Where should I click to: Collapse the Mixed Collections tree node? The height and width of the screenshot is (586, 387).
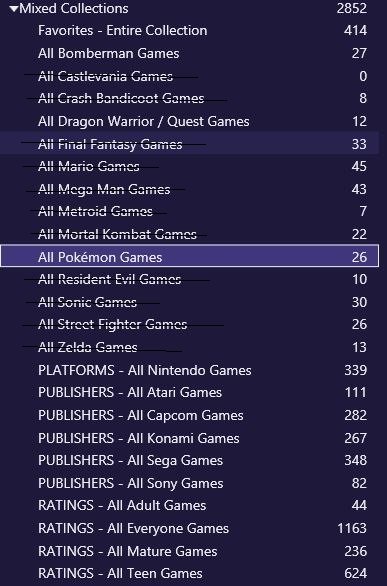pyautogui.click(x=14, y=9)
